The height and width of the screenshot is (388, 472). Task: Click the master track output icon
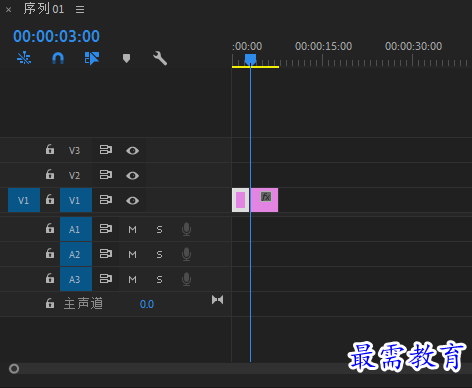217,300
